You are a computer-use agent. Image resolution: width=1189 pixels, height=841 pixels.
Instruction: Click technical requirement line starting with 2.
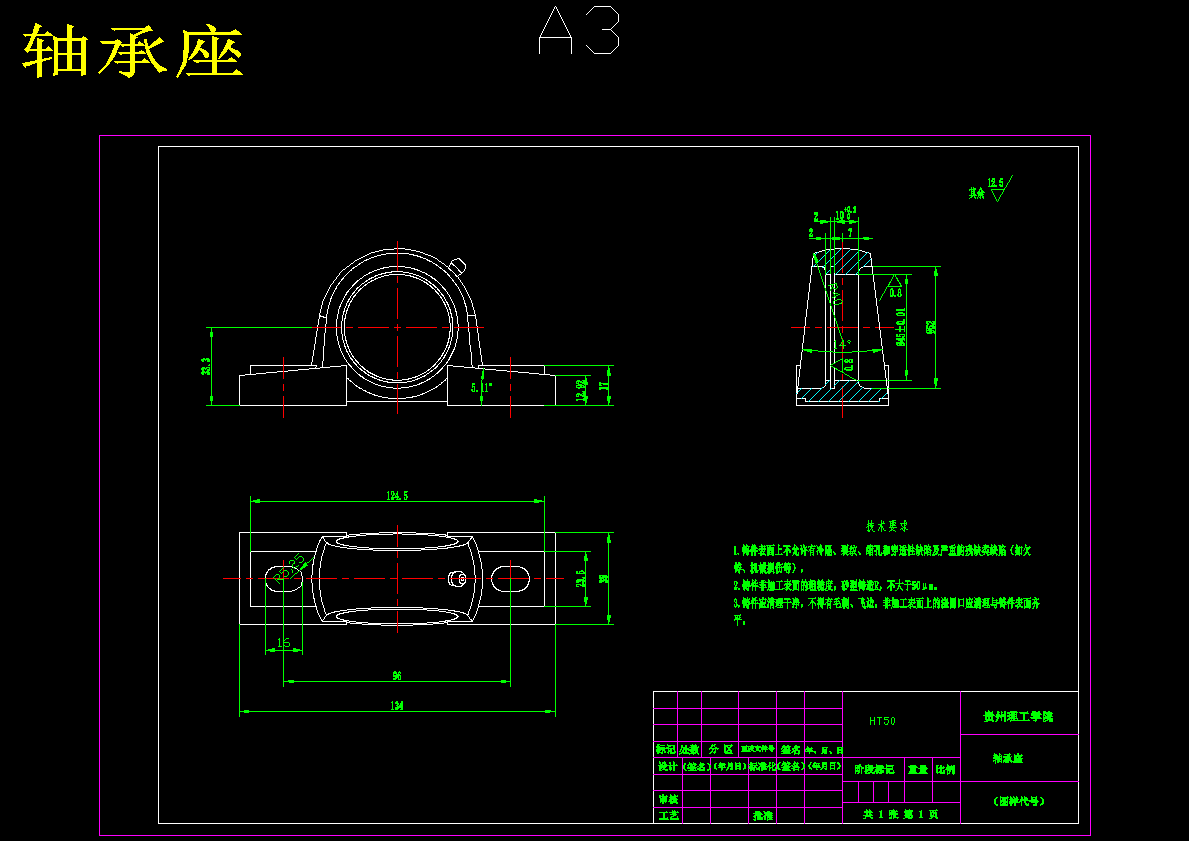click(836, 586)
